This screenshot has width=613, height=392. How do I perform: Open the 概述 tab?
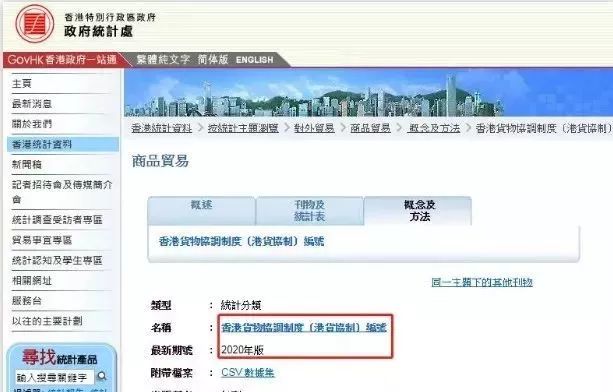(x=201, y=211)
